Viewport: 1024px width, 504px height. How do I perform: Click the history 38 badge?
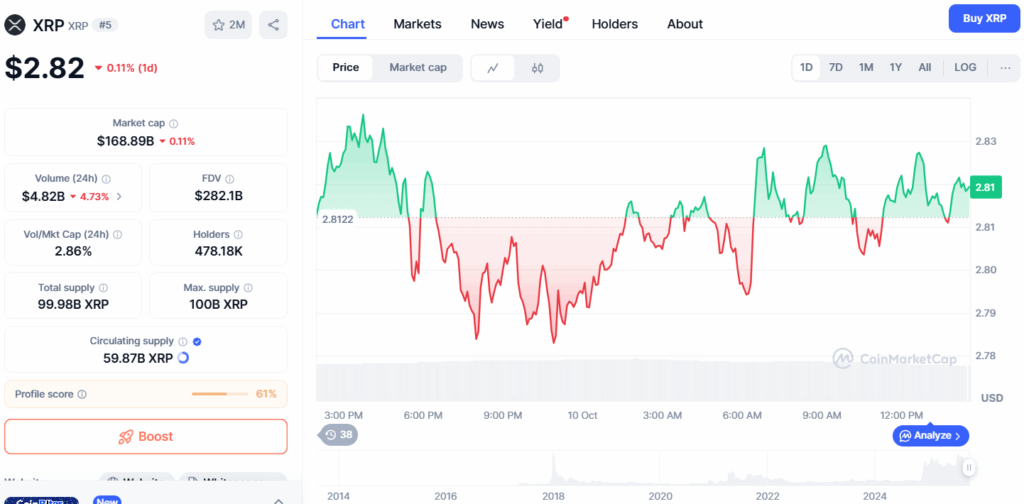[x=338, y=434]
